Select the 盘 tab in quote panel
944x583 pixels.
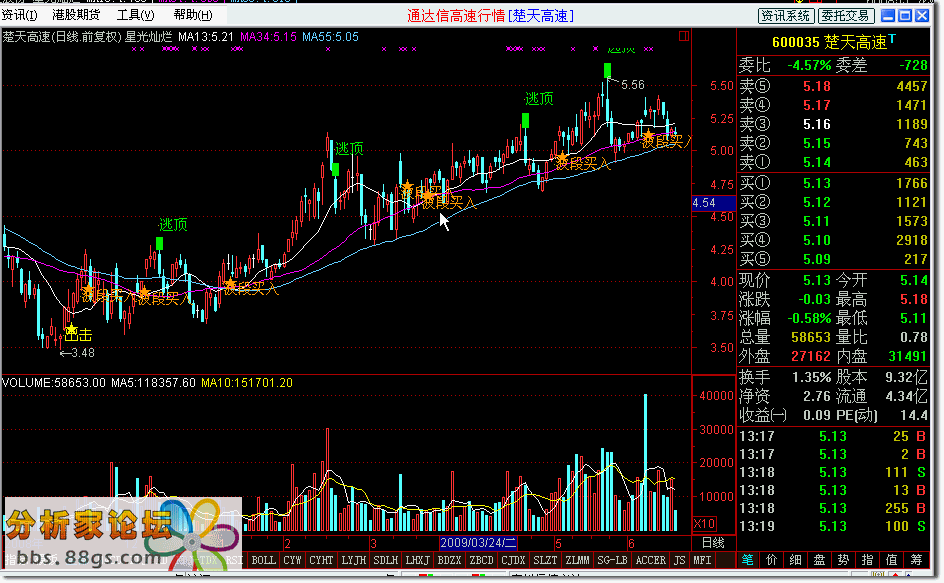pos(819,560)
